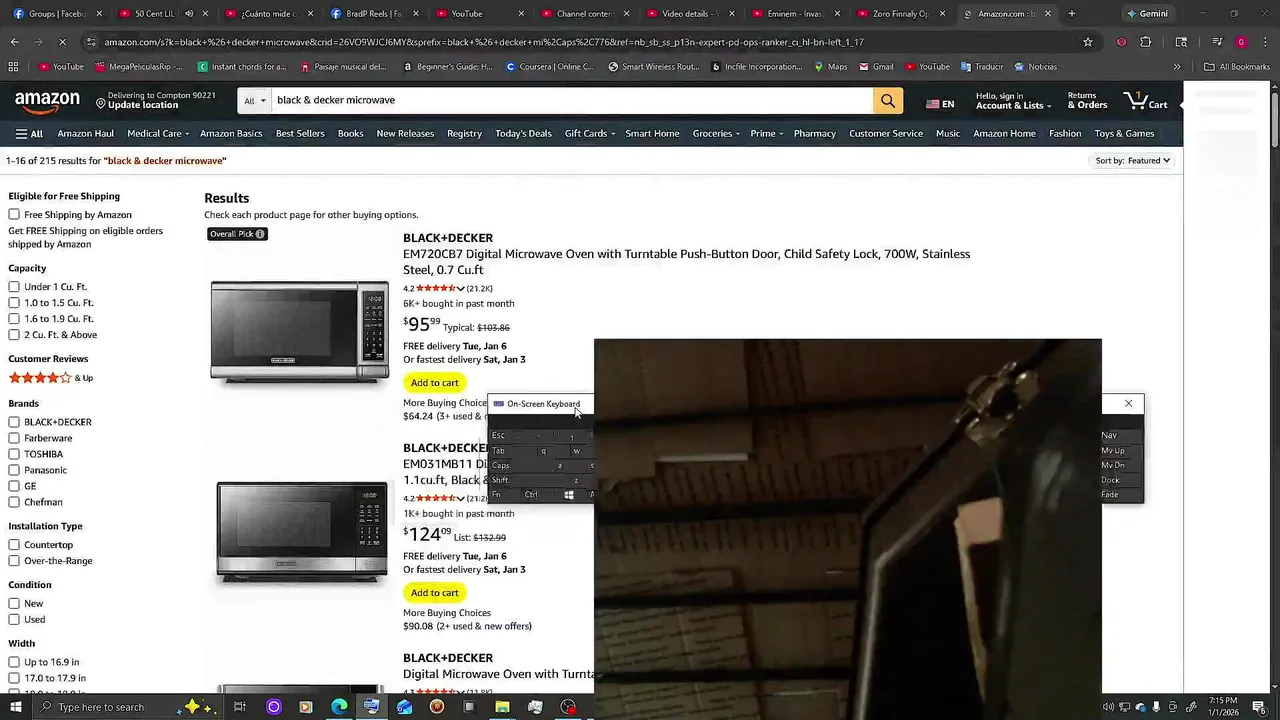Click in the Amazon search field

point(572,101)
